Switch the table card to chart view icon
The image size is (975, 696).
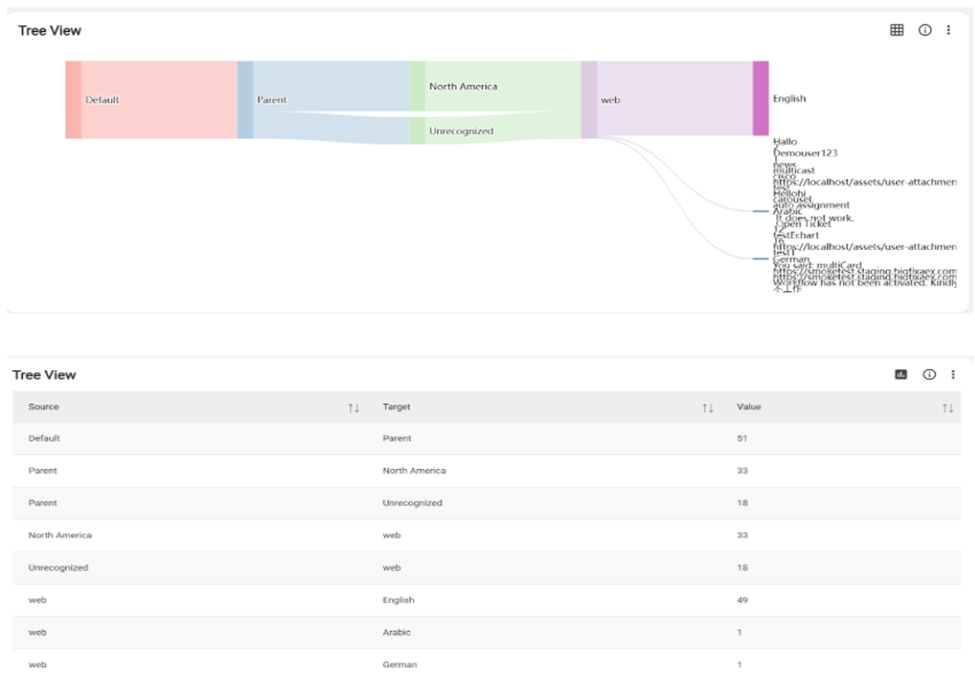[901, 375]
